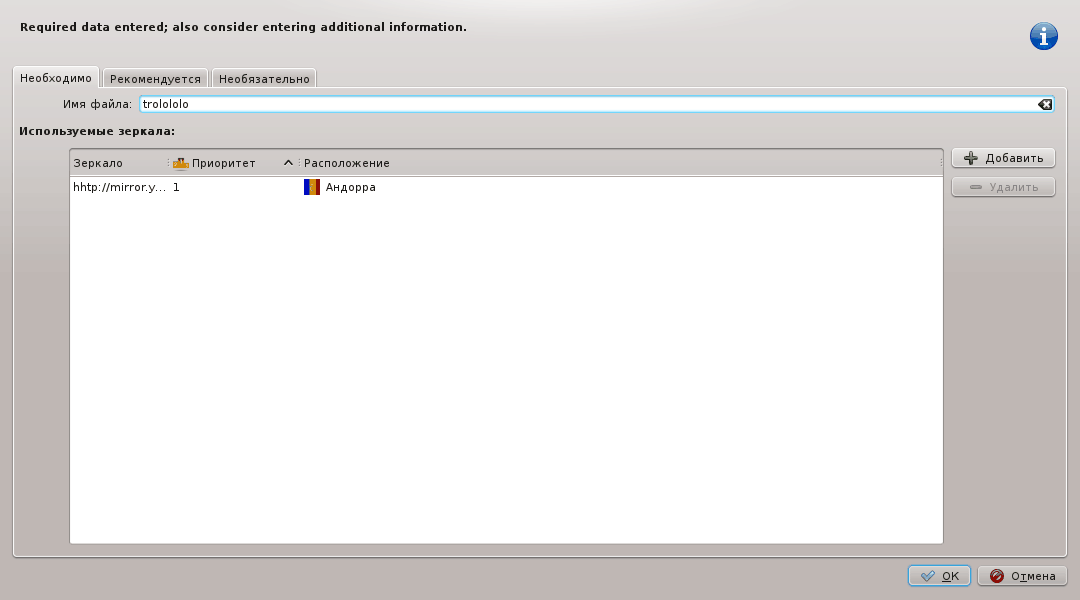
Task: Click the minus icon on Удалить button
Action: [977, 186]
